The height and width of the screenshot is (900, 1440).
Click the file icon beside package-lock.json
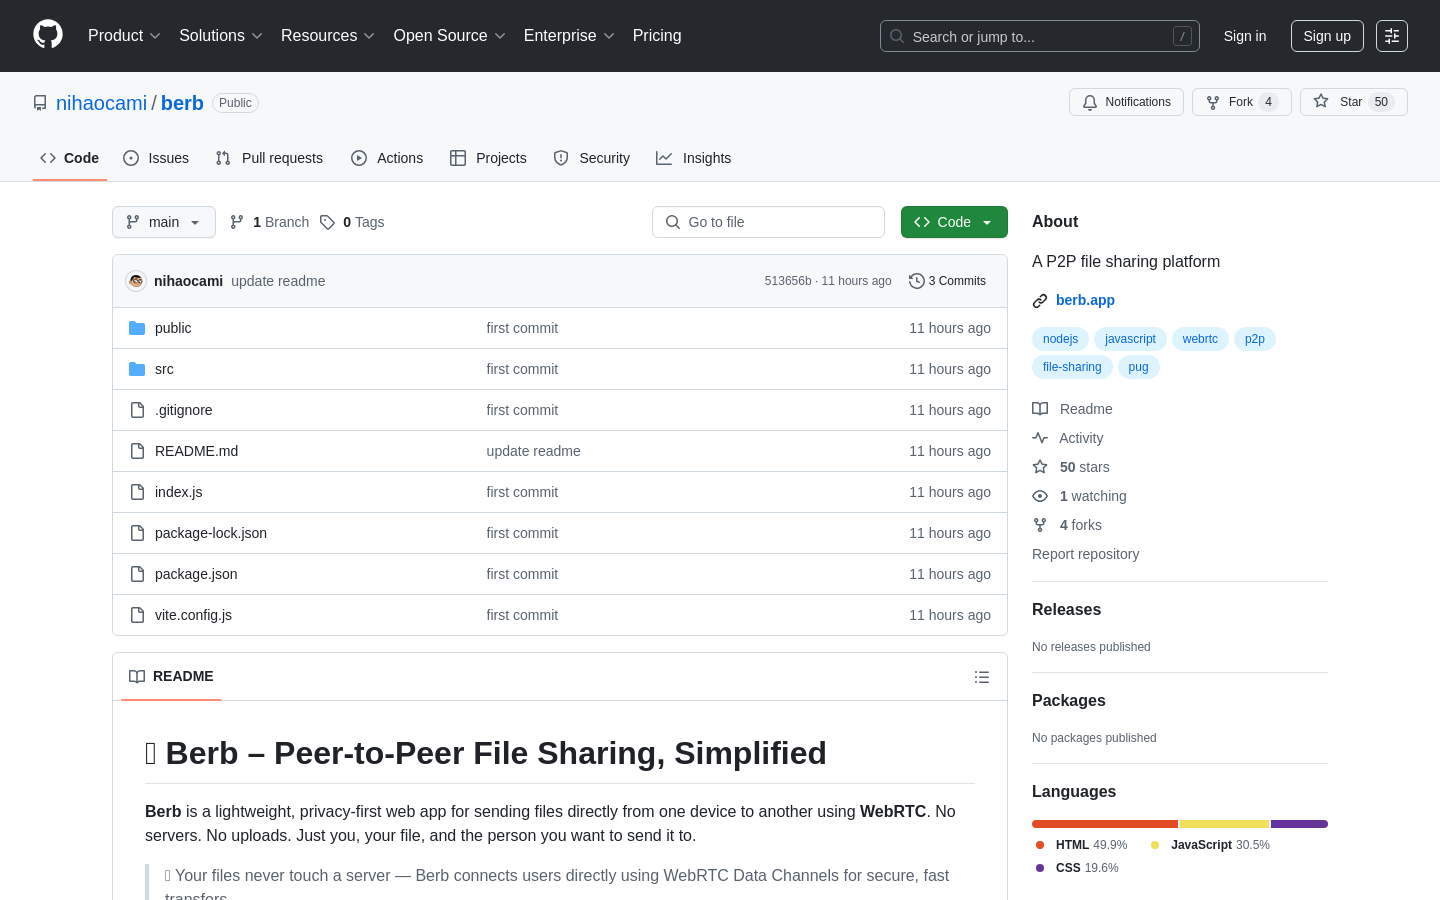pos(137,533)
